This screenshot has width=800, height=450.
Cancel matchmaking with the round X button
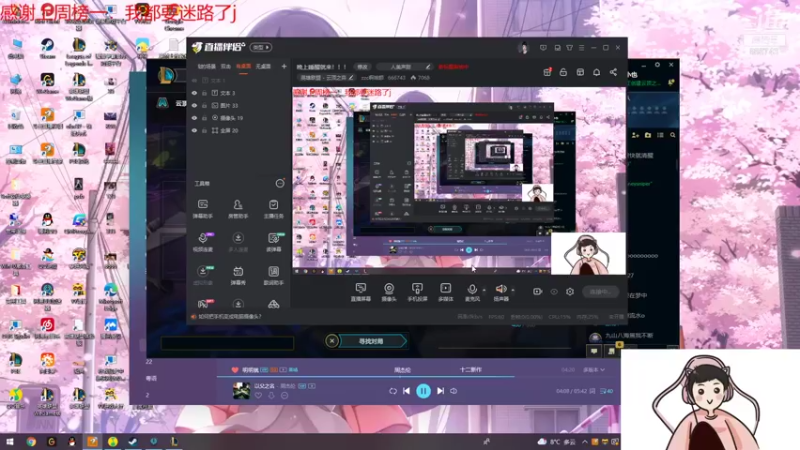coord(332,341)
